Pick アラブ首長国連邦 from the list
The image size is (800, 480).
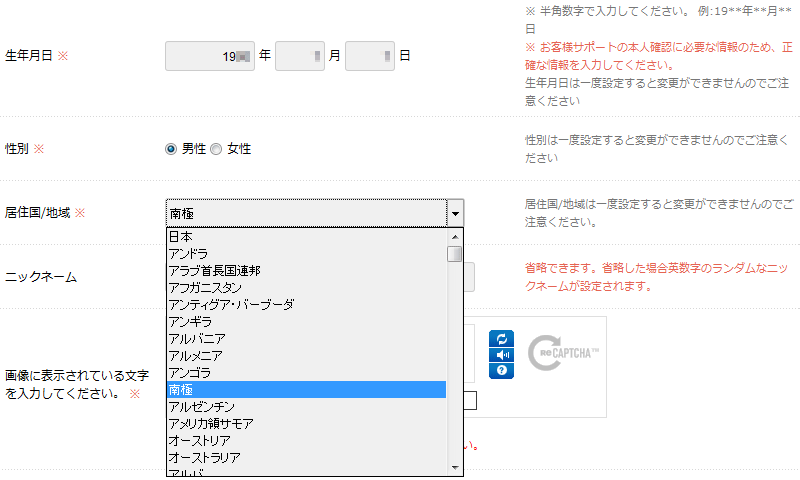pos(305,271)
